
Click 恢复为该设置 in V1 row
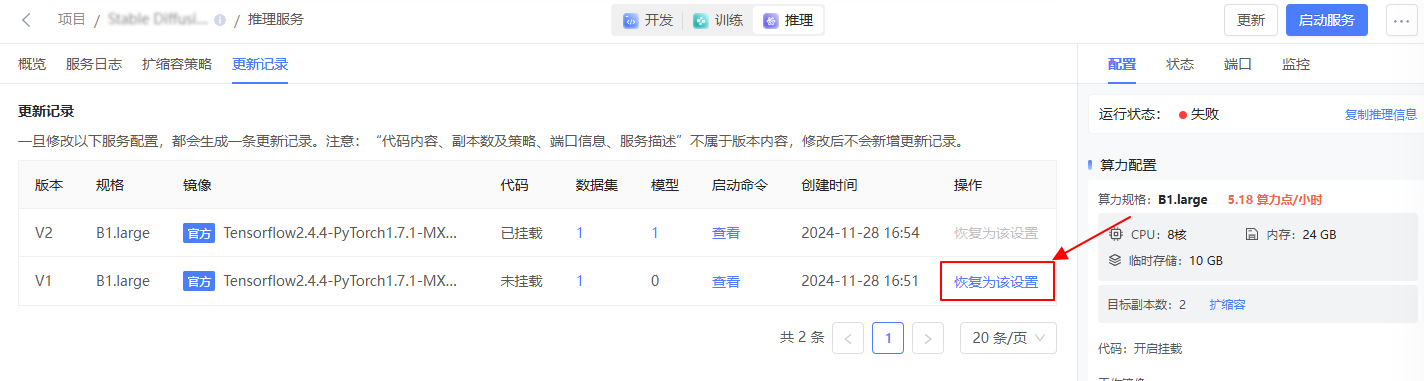(996, 282)
